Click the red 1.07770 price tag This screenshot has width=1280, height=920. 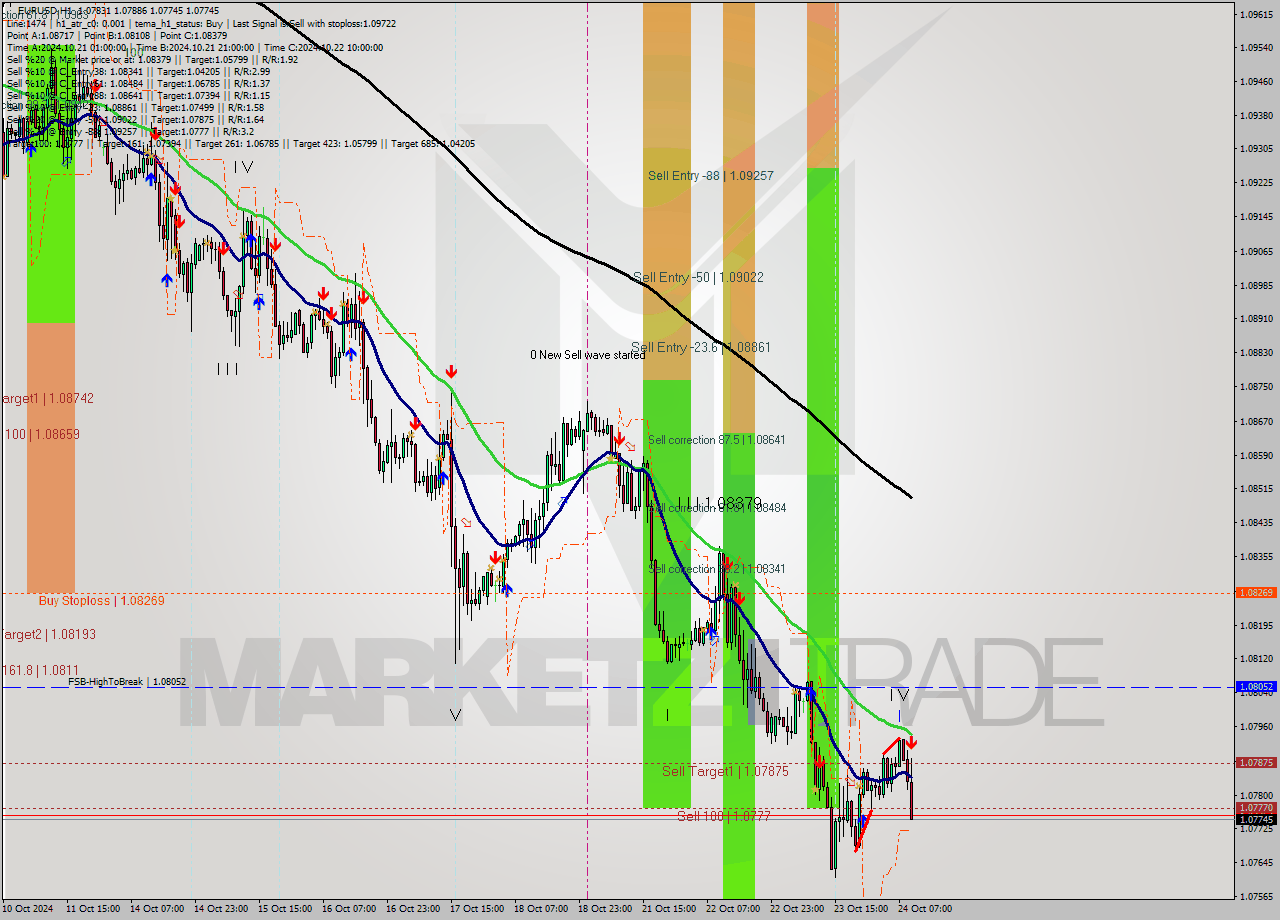(x=1256, y=807)
